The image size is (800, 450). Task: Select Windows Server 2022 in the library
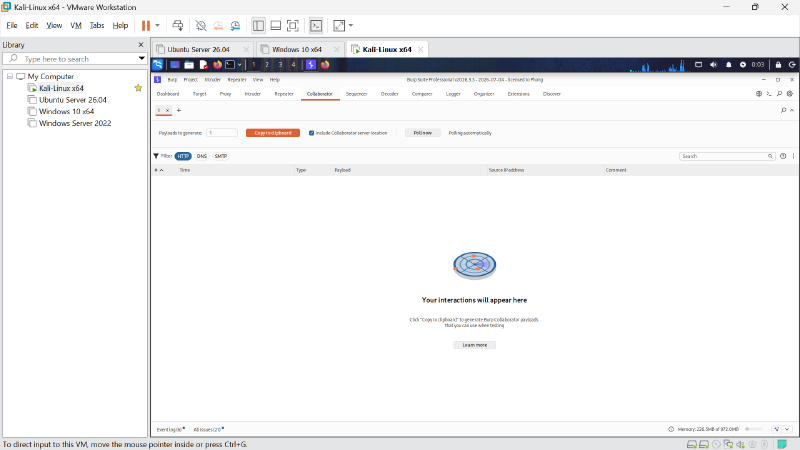click(74, 123)
